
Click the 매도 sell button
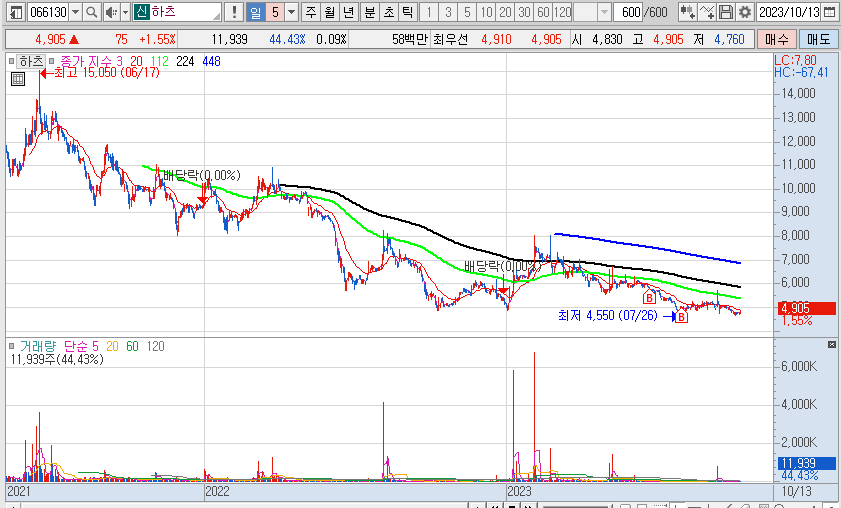818,39
